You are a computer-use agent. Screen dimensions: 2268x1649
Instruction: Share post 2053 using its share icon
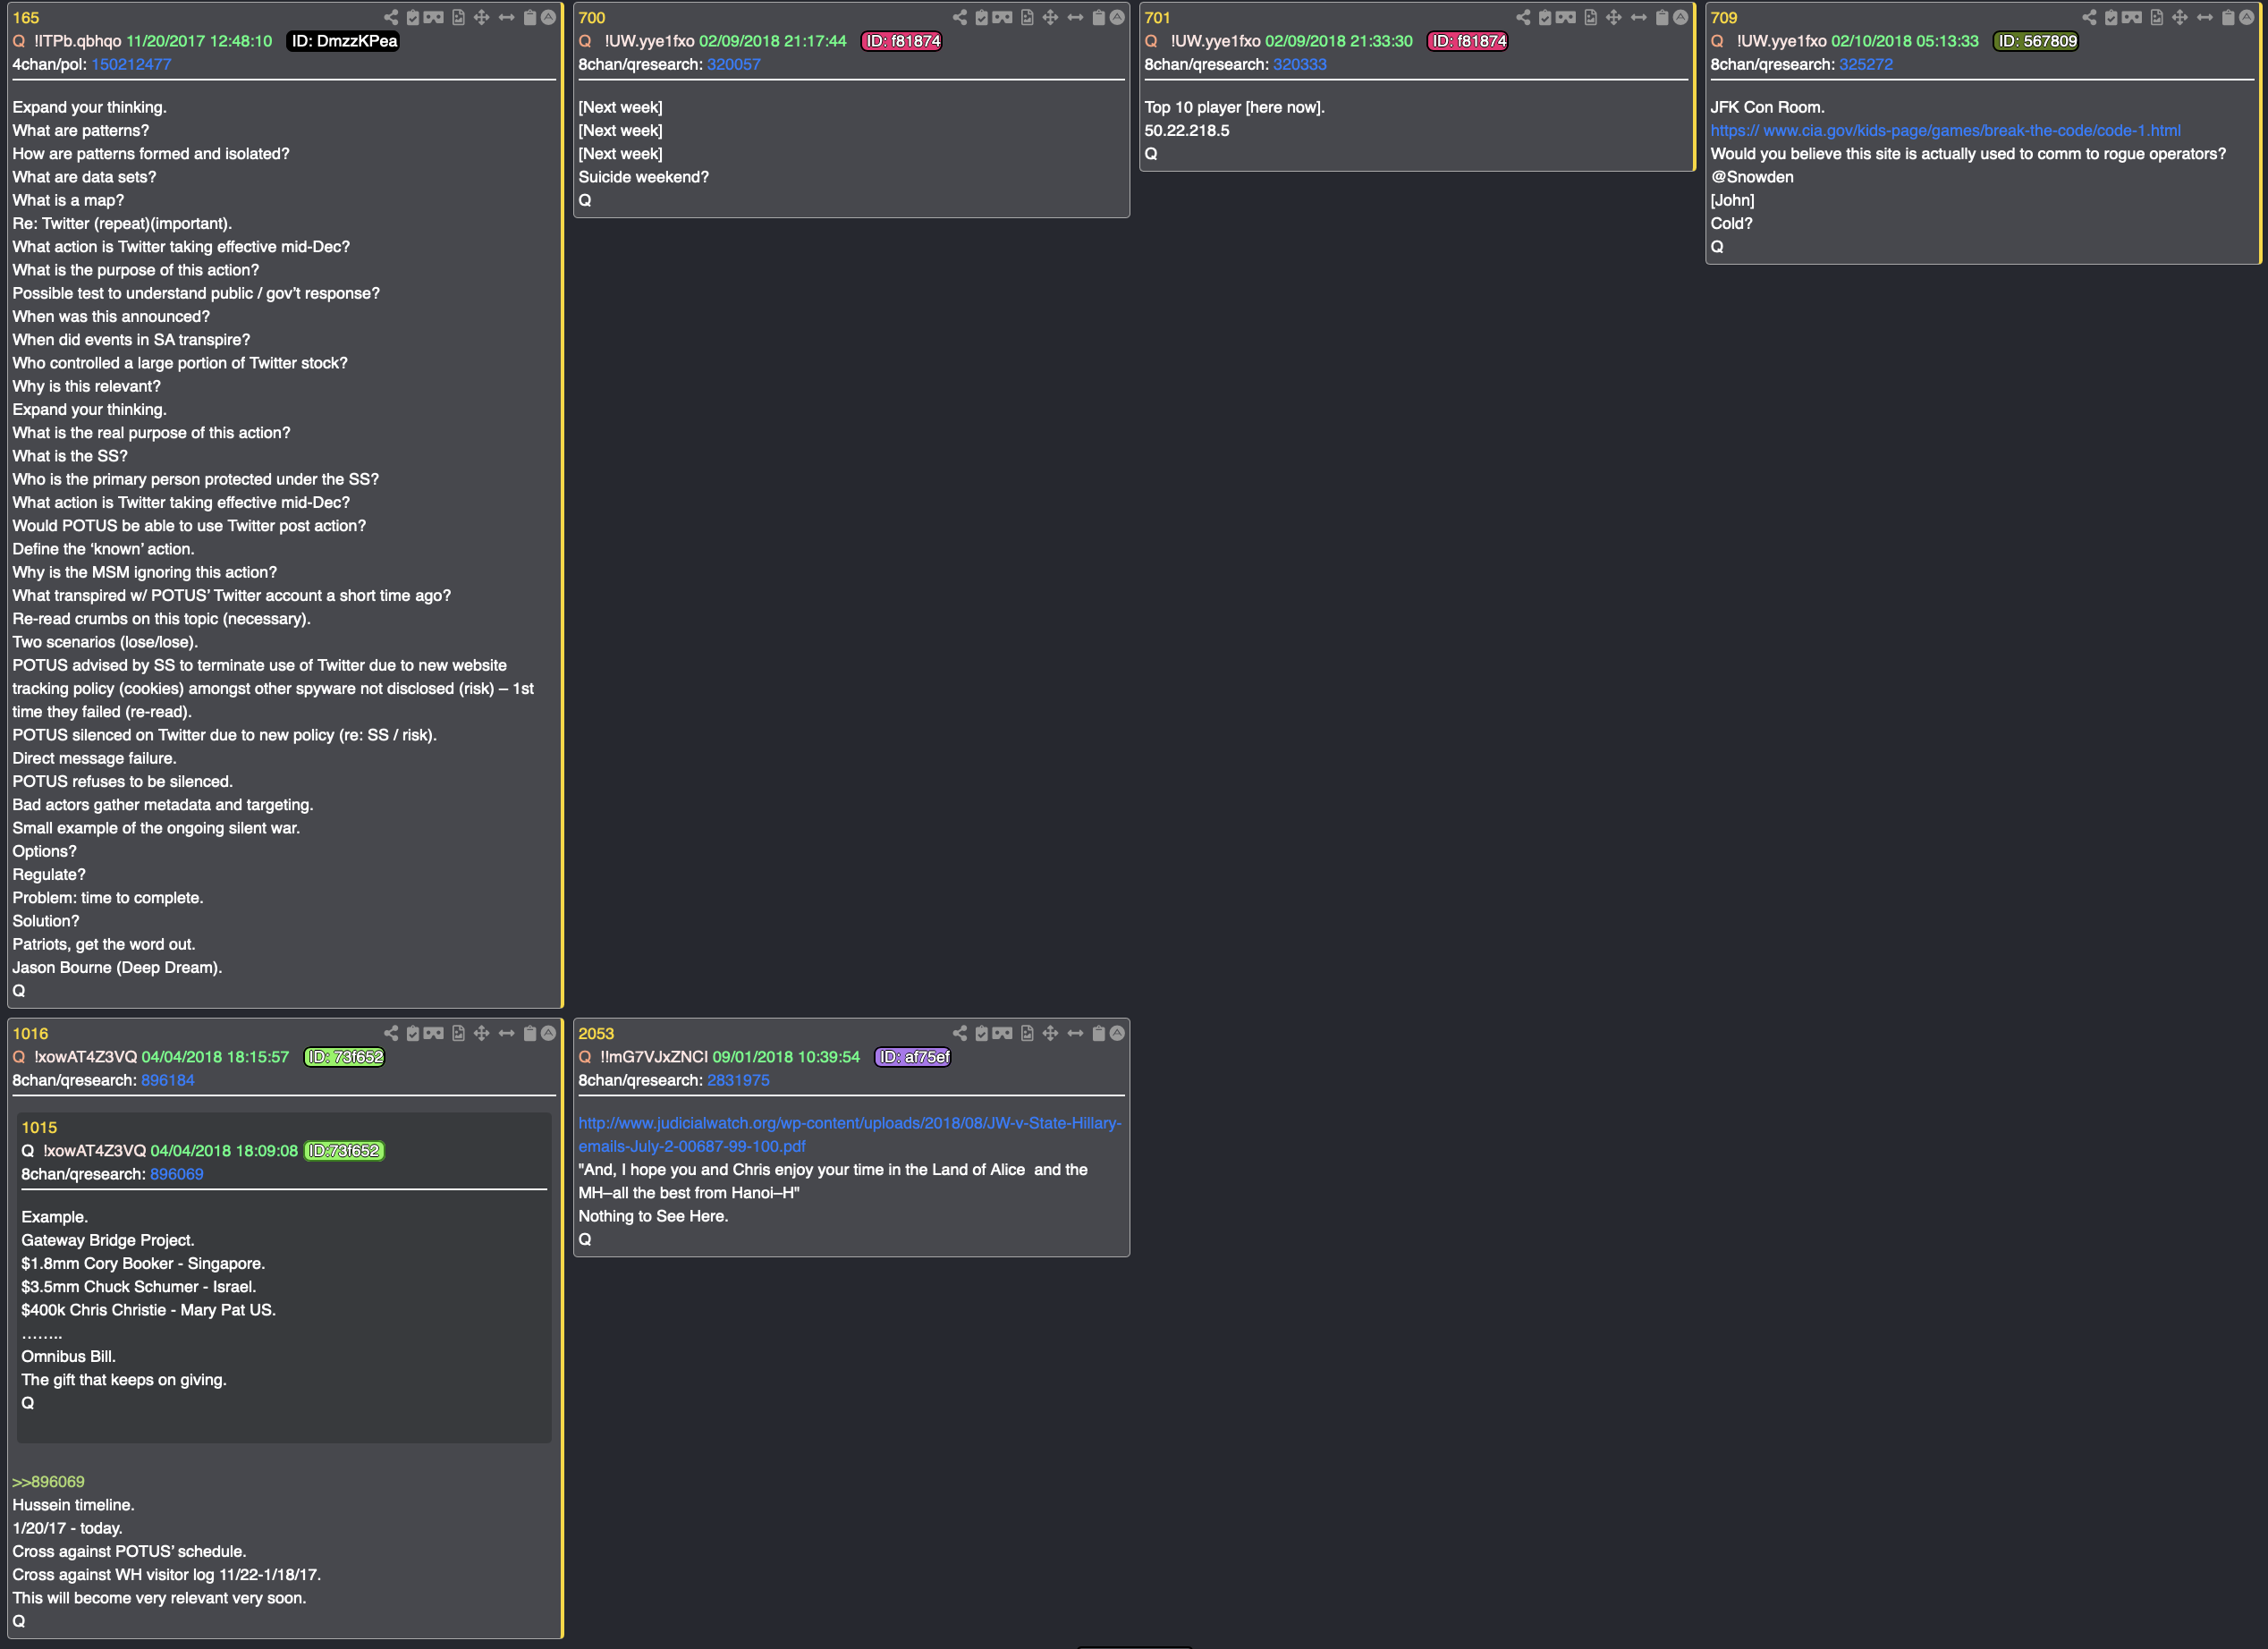960,1033
